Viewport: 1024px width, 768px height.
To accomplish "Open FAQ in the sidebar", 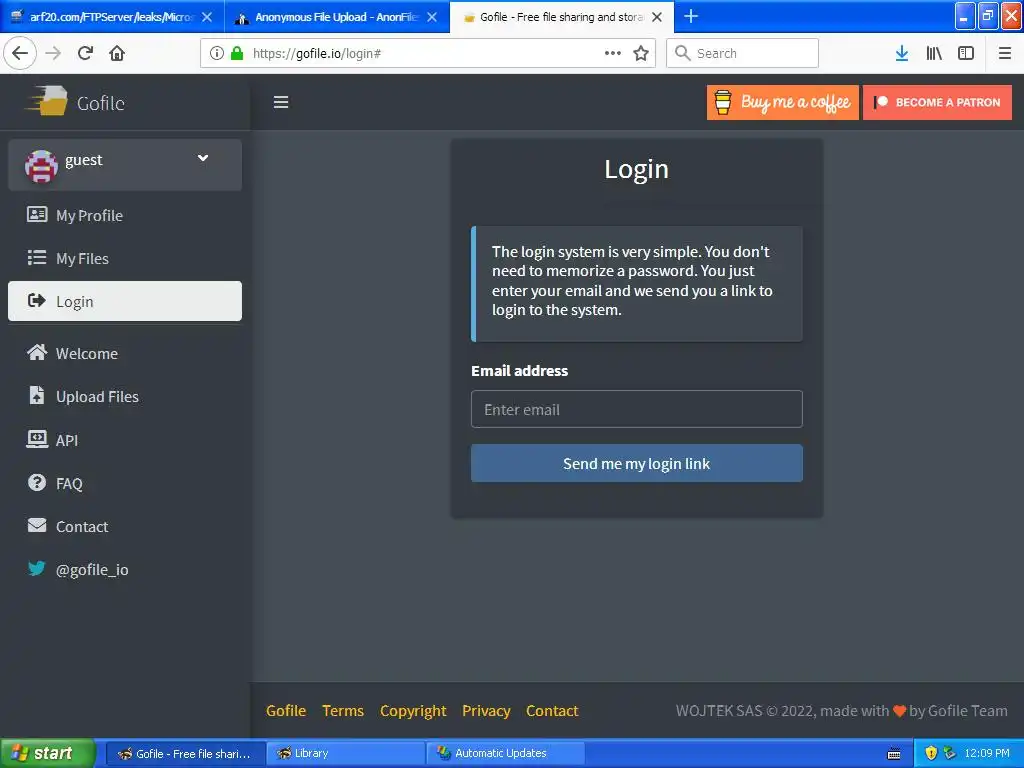I will [x=125, y=483].
